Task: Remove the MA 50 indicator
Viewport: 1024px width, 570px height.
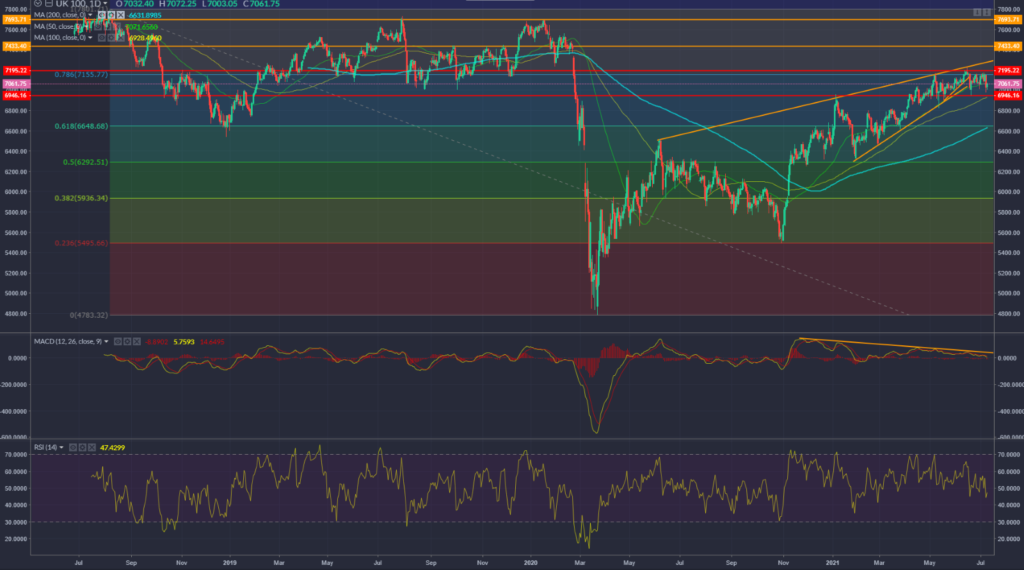Action: tap(117, 27)
